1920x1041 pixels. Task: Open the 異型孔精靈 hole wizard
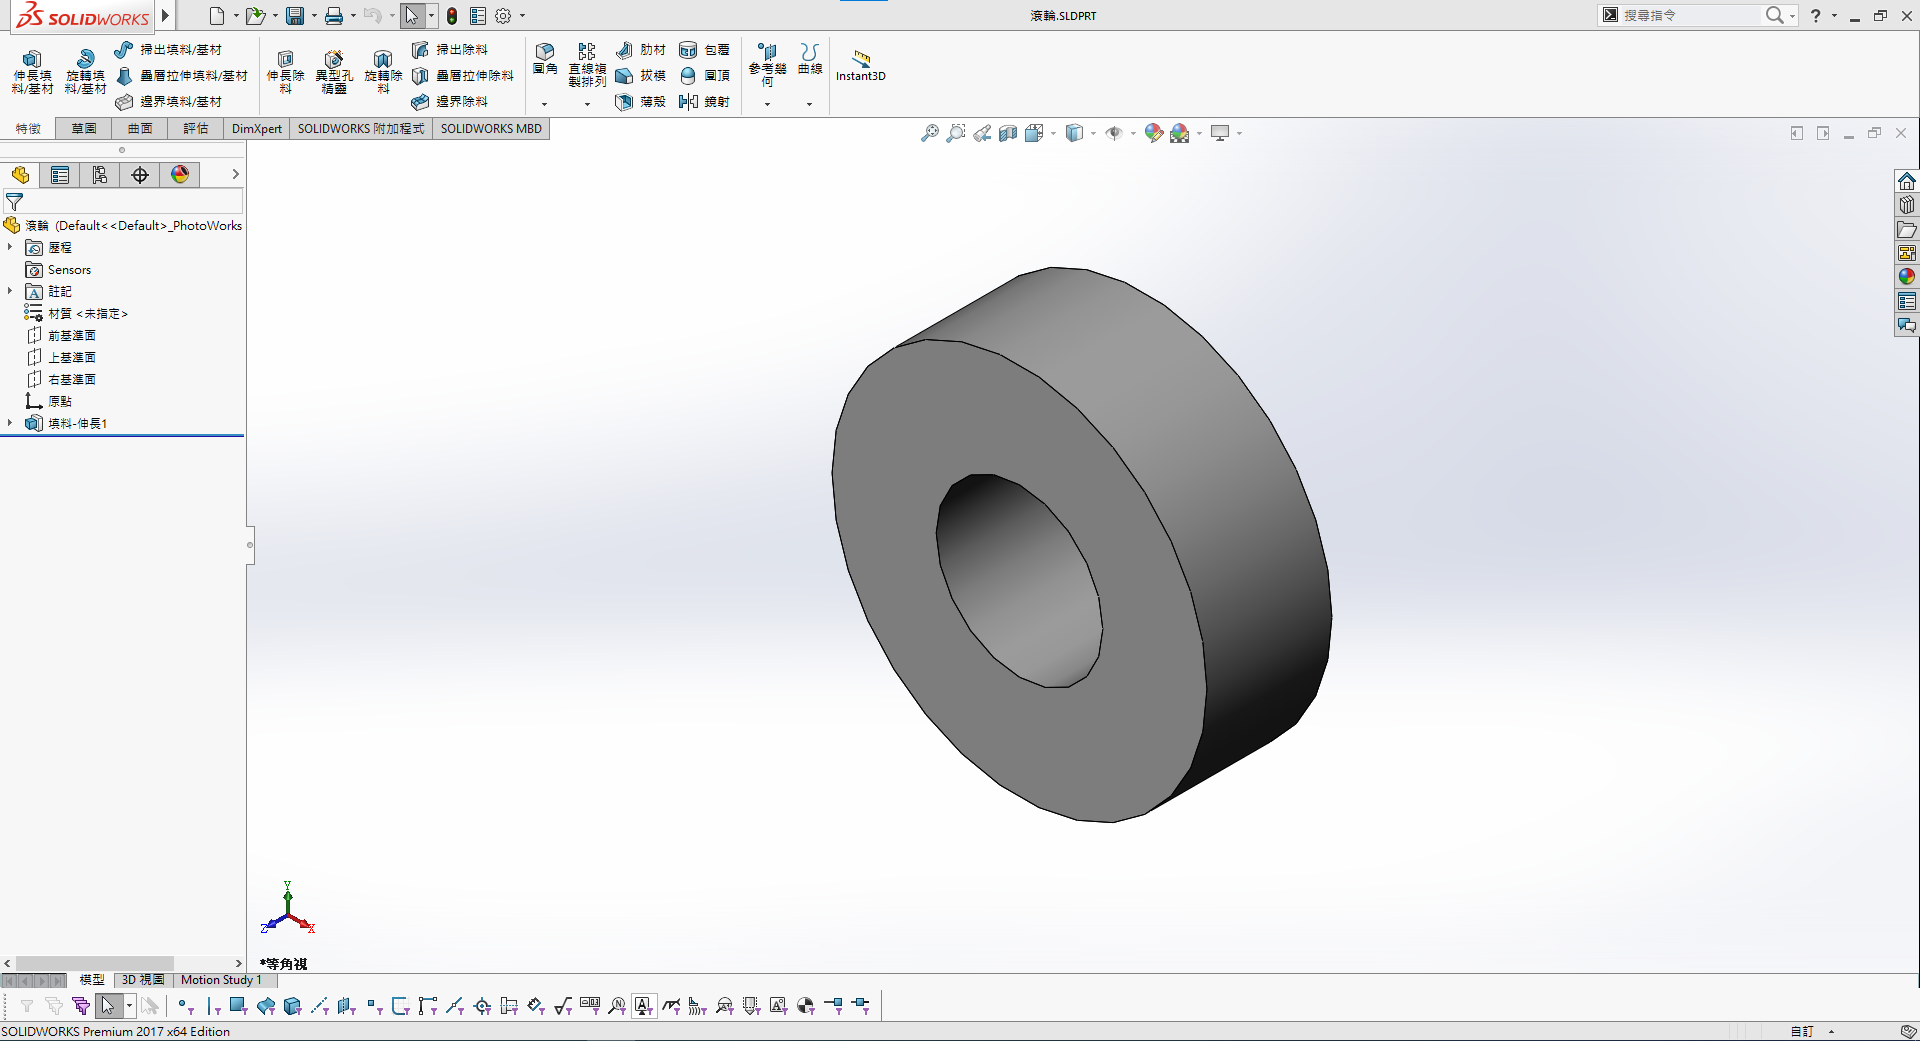334,72
